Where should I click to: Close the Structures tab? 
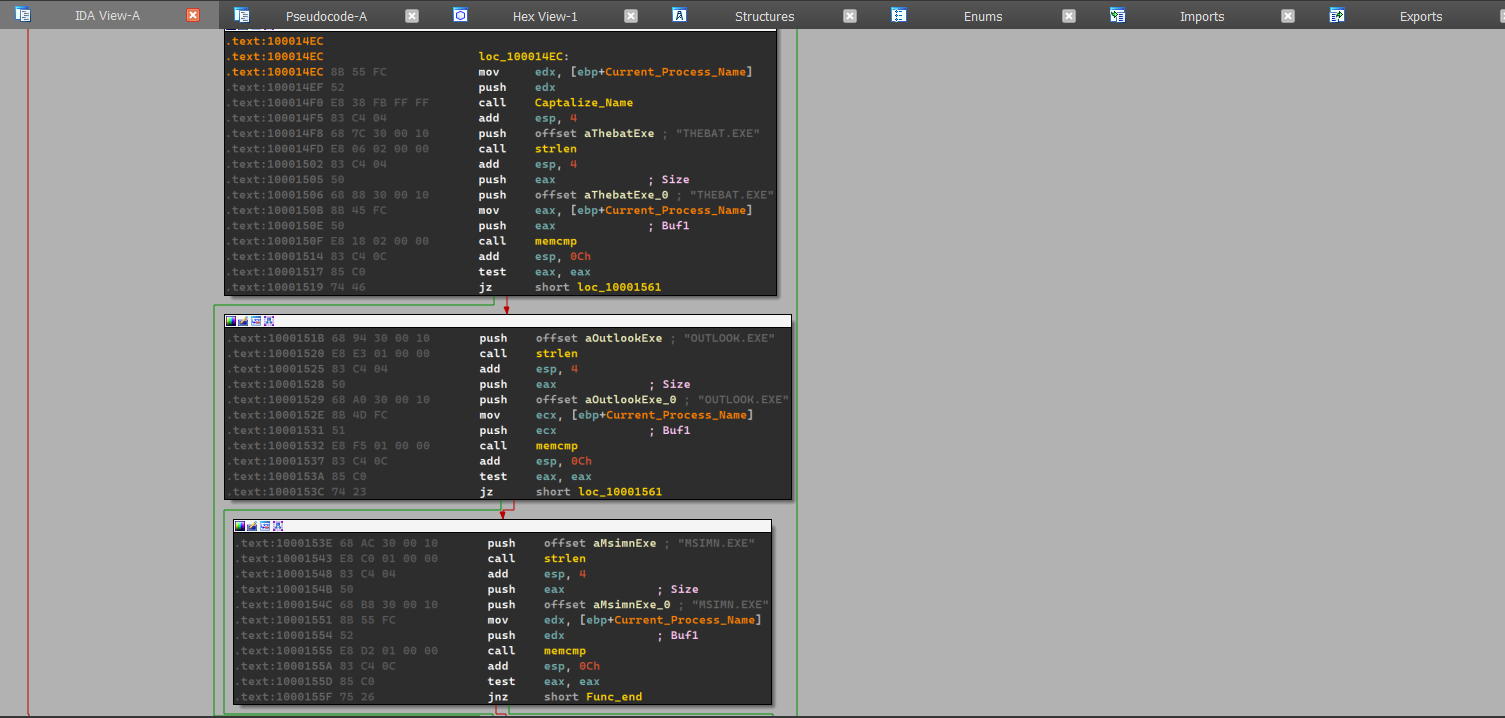coord(849,16)
